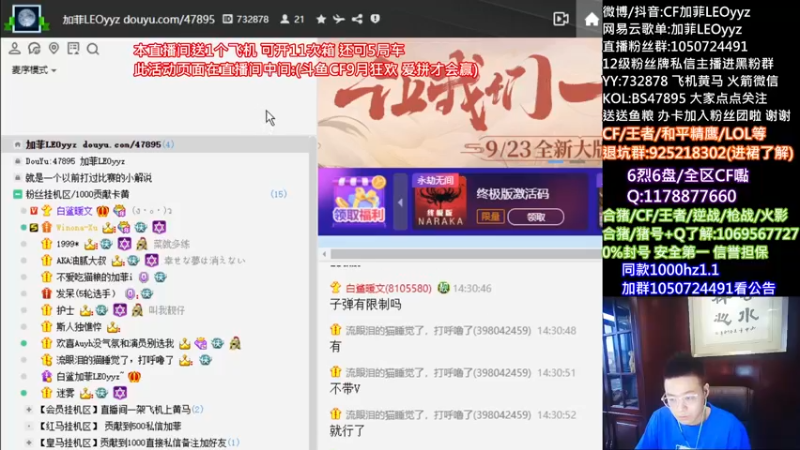Screen dimensions: 800x450
Task: Click gift icon before 发呆(6轮选手)
Action: coord(46,293)
